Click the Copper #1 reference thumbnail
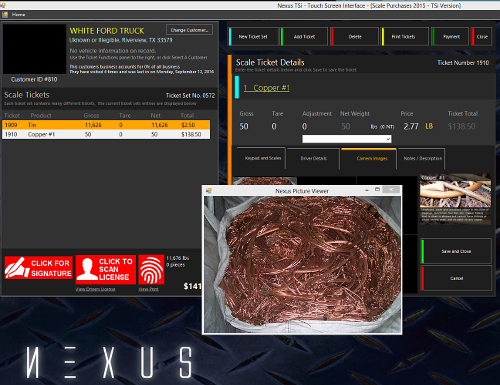This screenshot has height=385, width=500. click(x=455, y=199)
